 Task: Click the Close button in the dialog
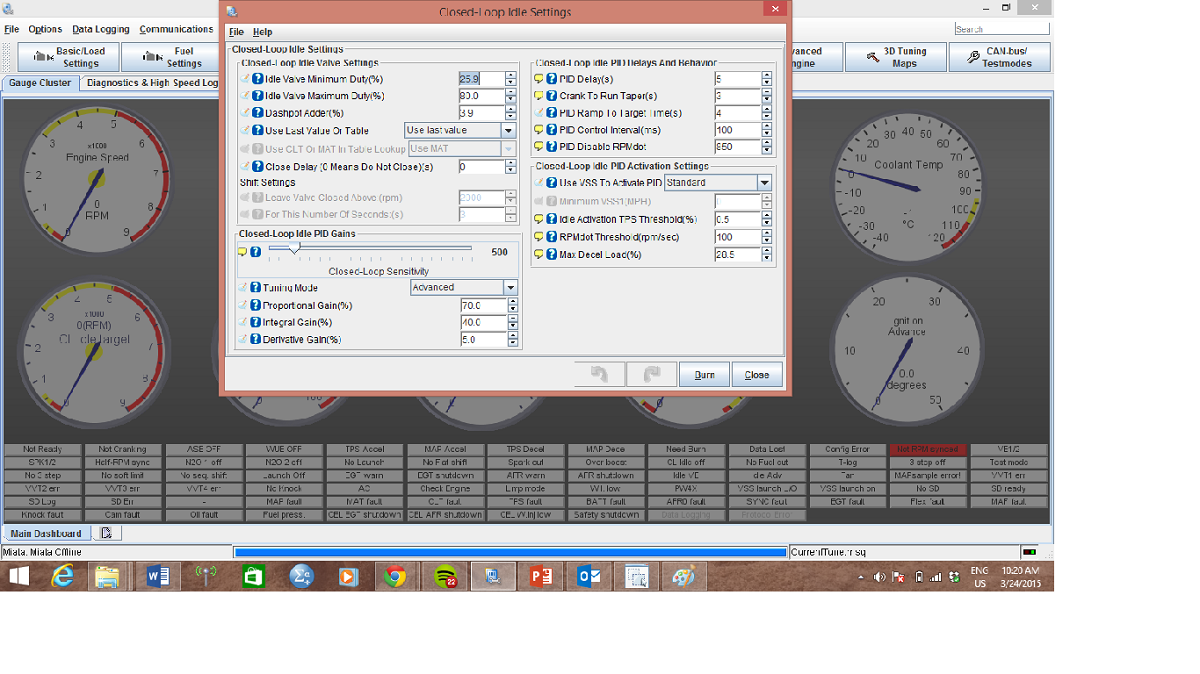pyautogui.click(x=757, y=375)
